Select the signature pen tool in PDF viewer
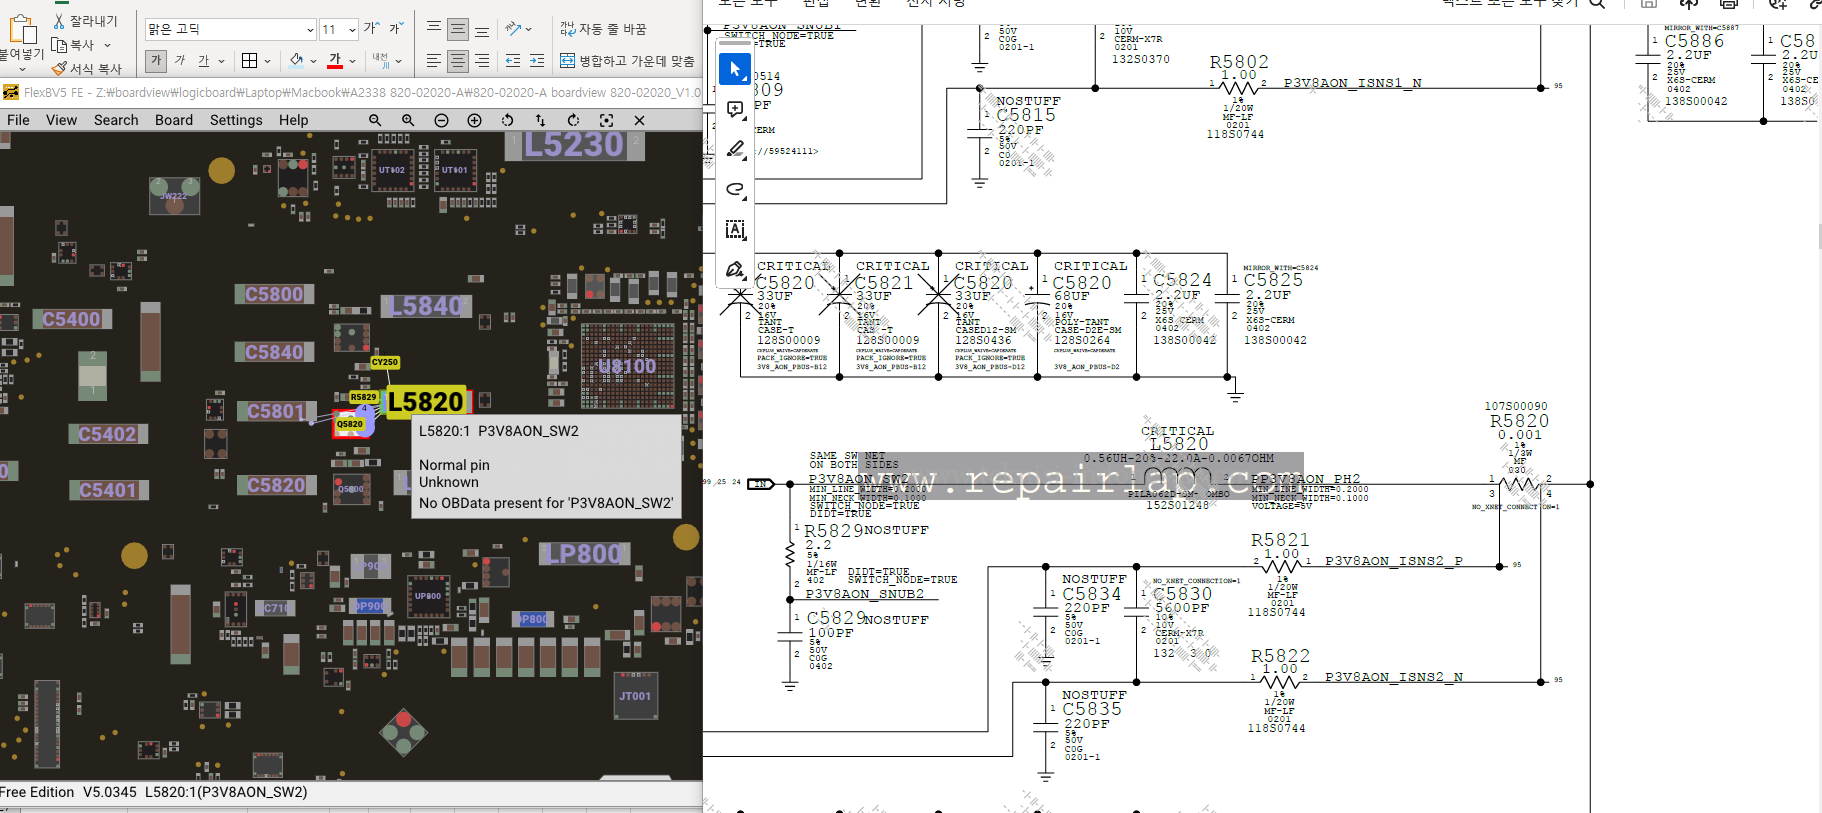 click(x=735, y=269)
